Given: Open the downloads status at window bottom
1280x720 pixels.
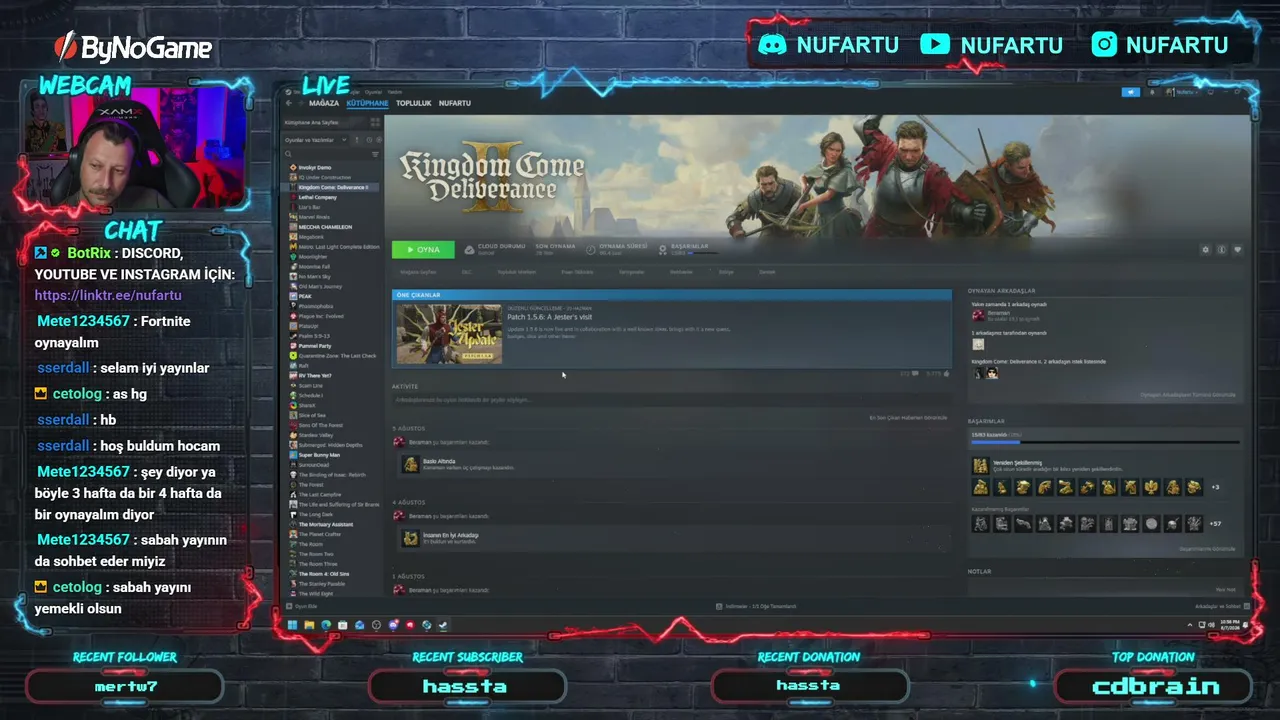Looking at the screenshot, I should pos(756,606).
